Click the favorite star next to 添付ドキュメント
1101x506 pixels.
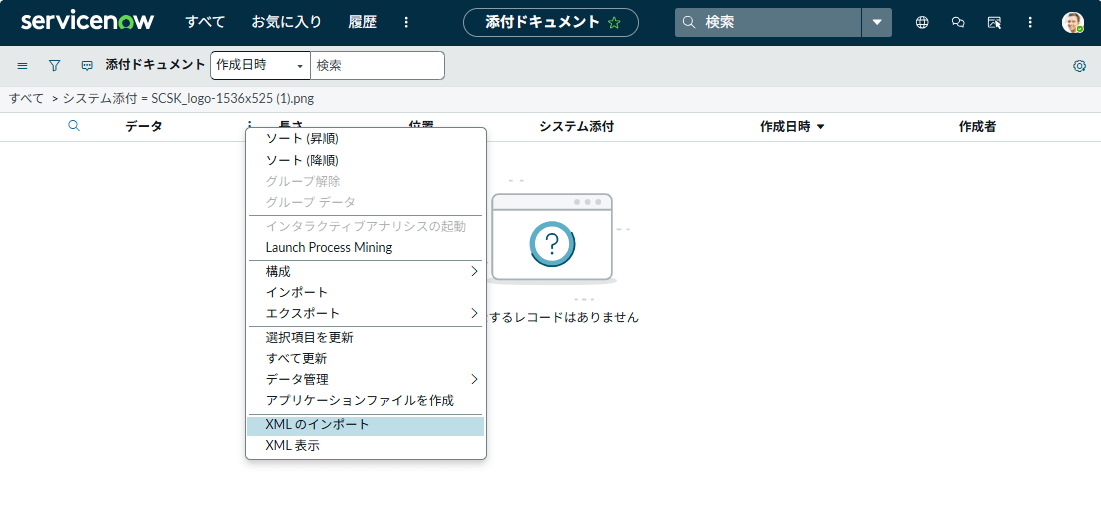tap(614, 22)
